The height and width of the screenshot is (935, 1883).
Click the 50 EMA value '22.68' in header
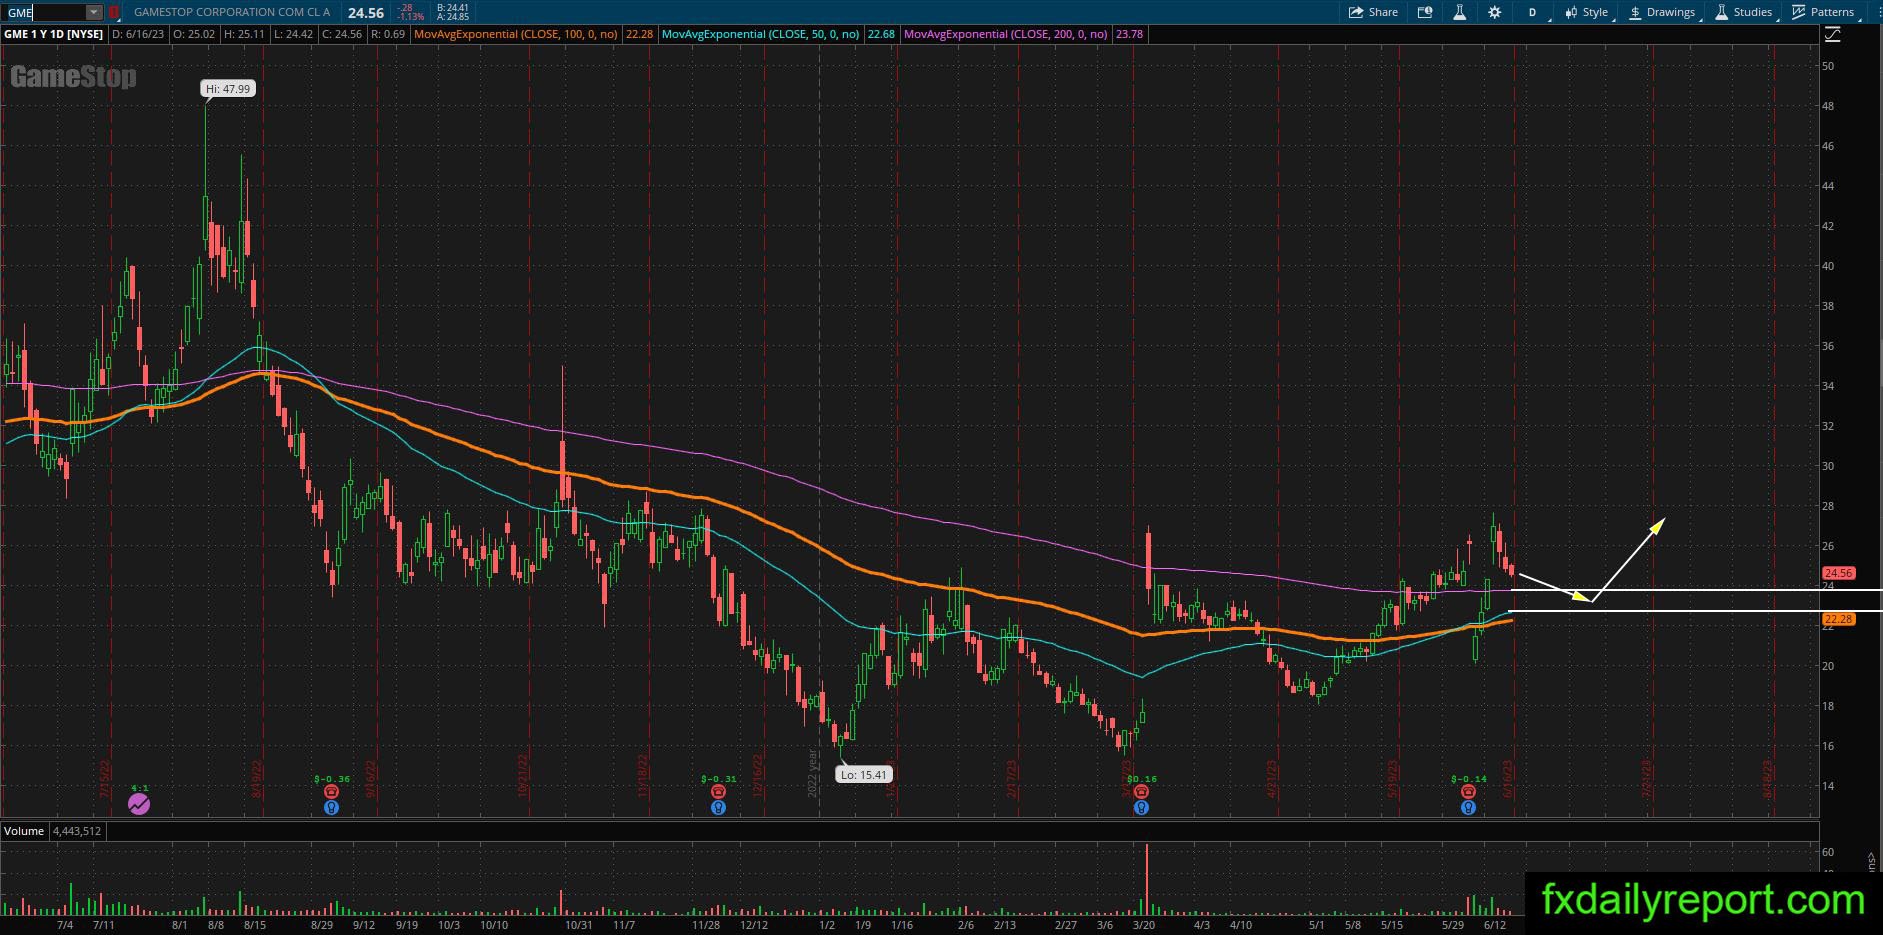click(x=881, y=34)
